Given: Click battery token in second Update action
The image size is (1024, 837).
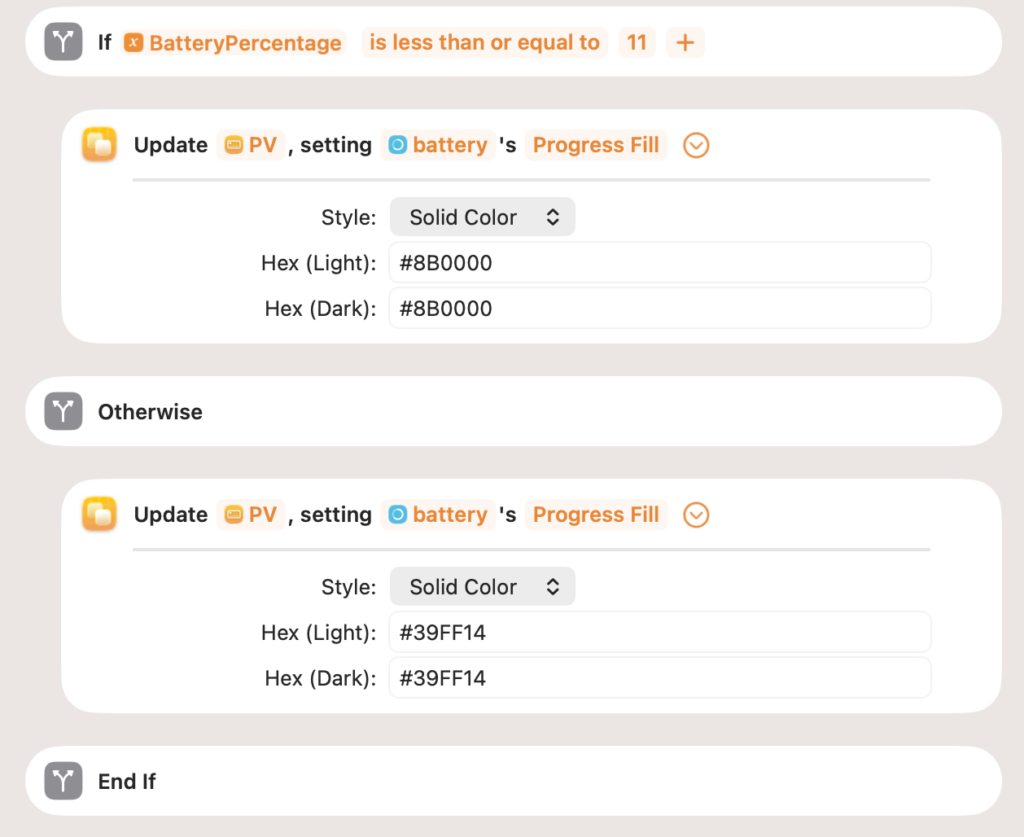Looking at the screenshot, I should tap(438, 514).
